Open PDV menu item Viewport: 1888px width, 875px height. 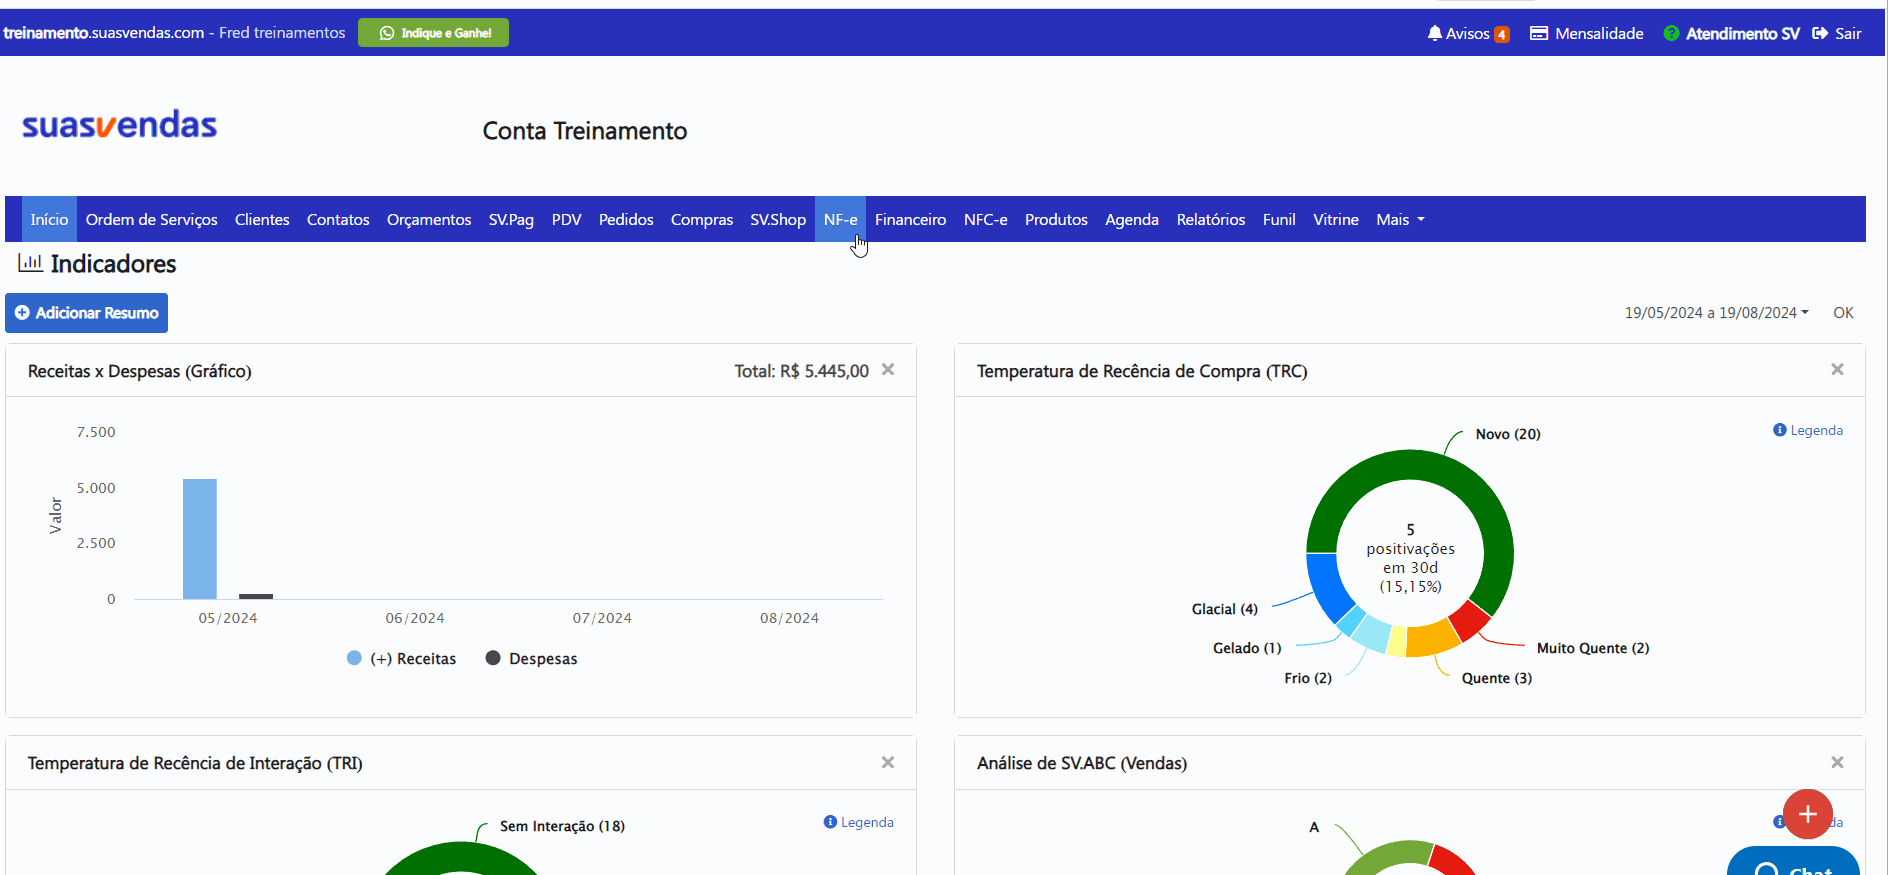[x=566, y=219]
